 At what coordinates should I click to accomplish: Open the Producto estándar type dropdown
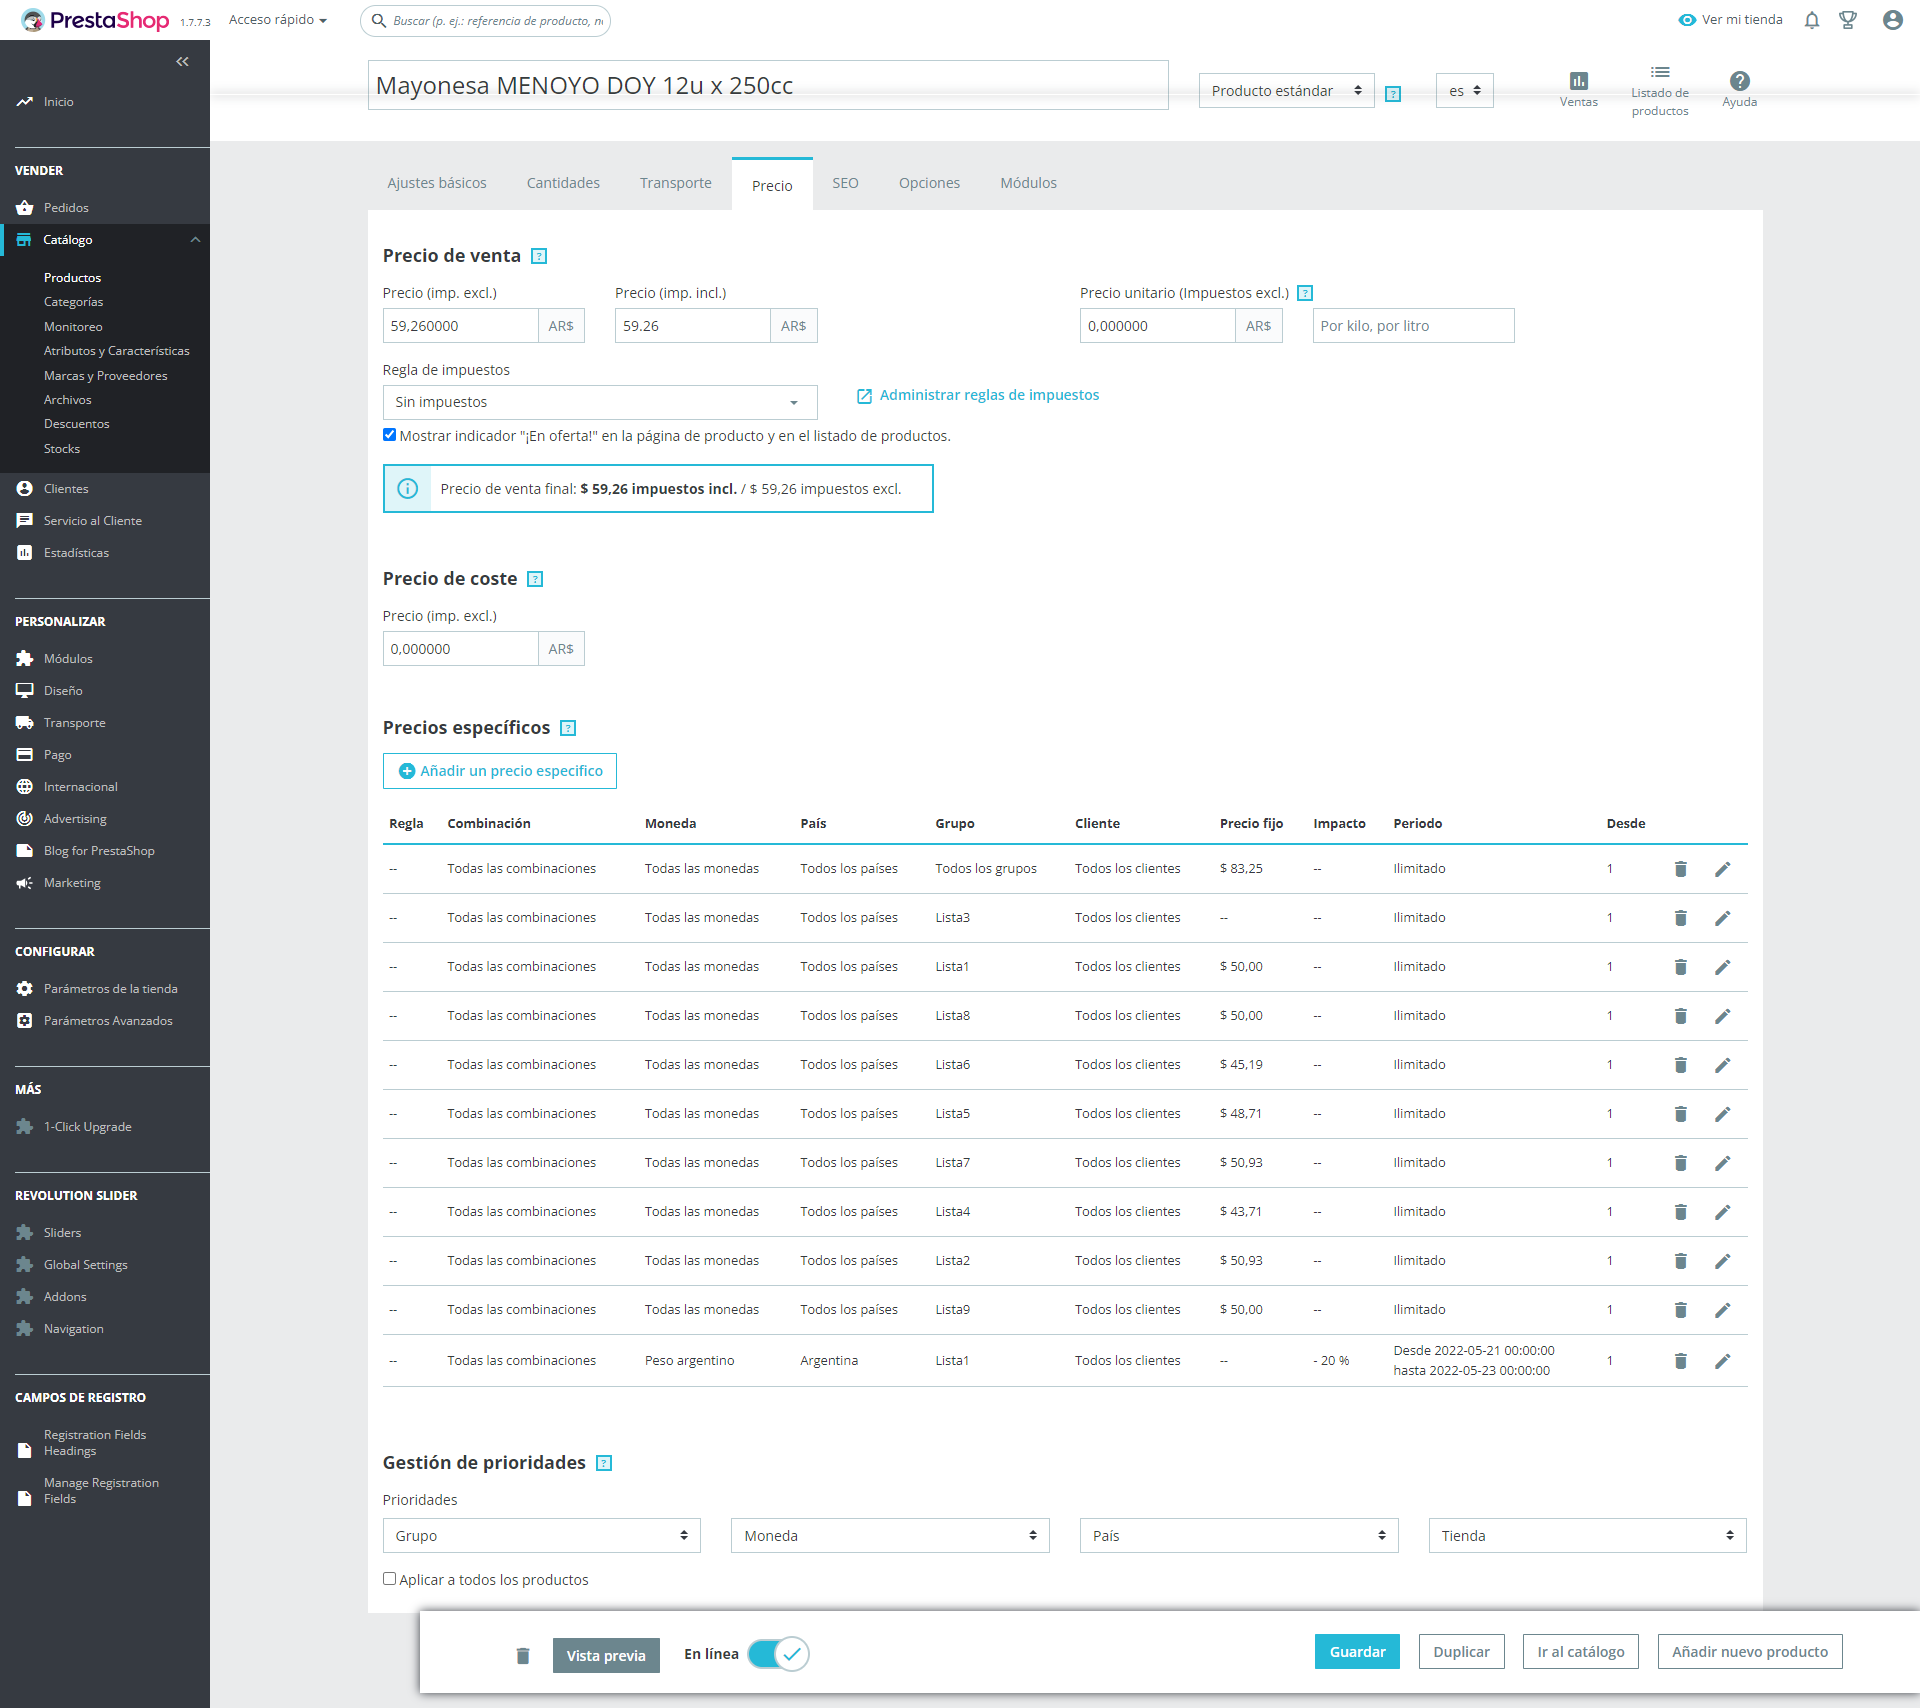pos(1285,91)
